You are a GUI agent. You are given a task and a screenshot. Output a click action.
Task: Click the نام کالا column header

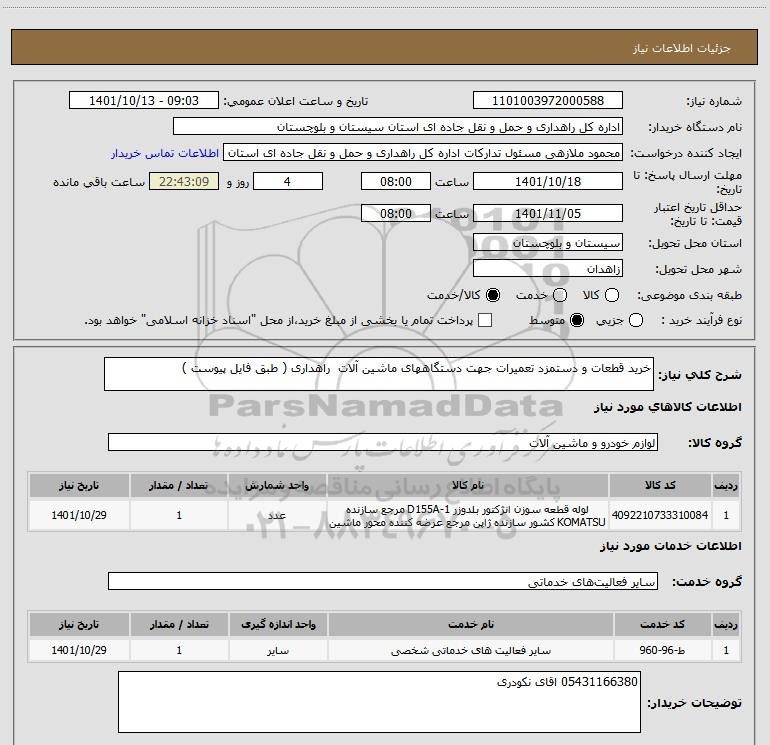click(x=468, y=486)
